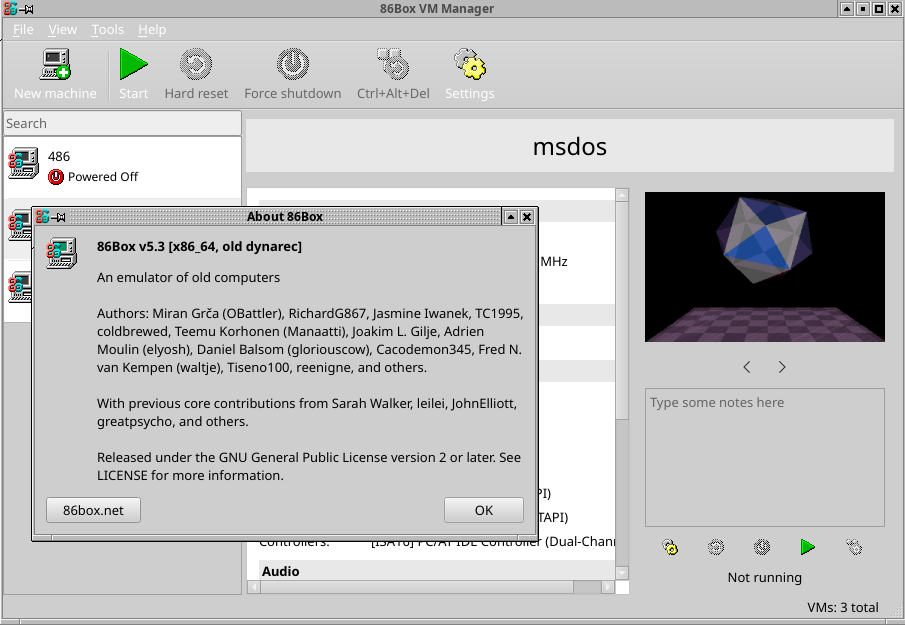The width and height of the screenshot is (905, 625).
Task: Click into the notes text area
Action: pyautogui.click(x=765, y=457)
